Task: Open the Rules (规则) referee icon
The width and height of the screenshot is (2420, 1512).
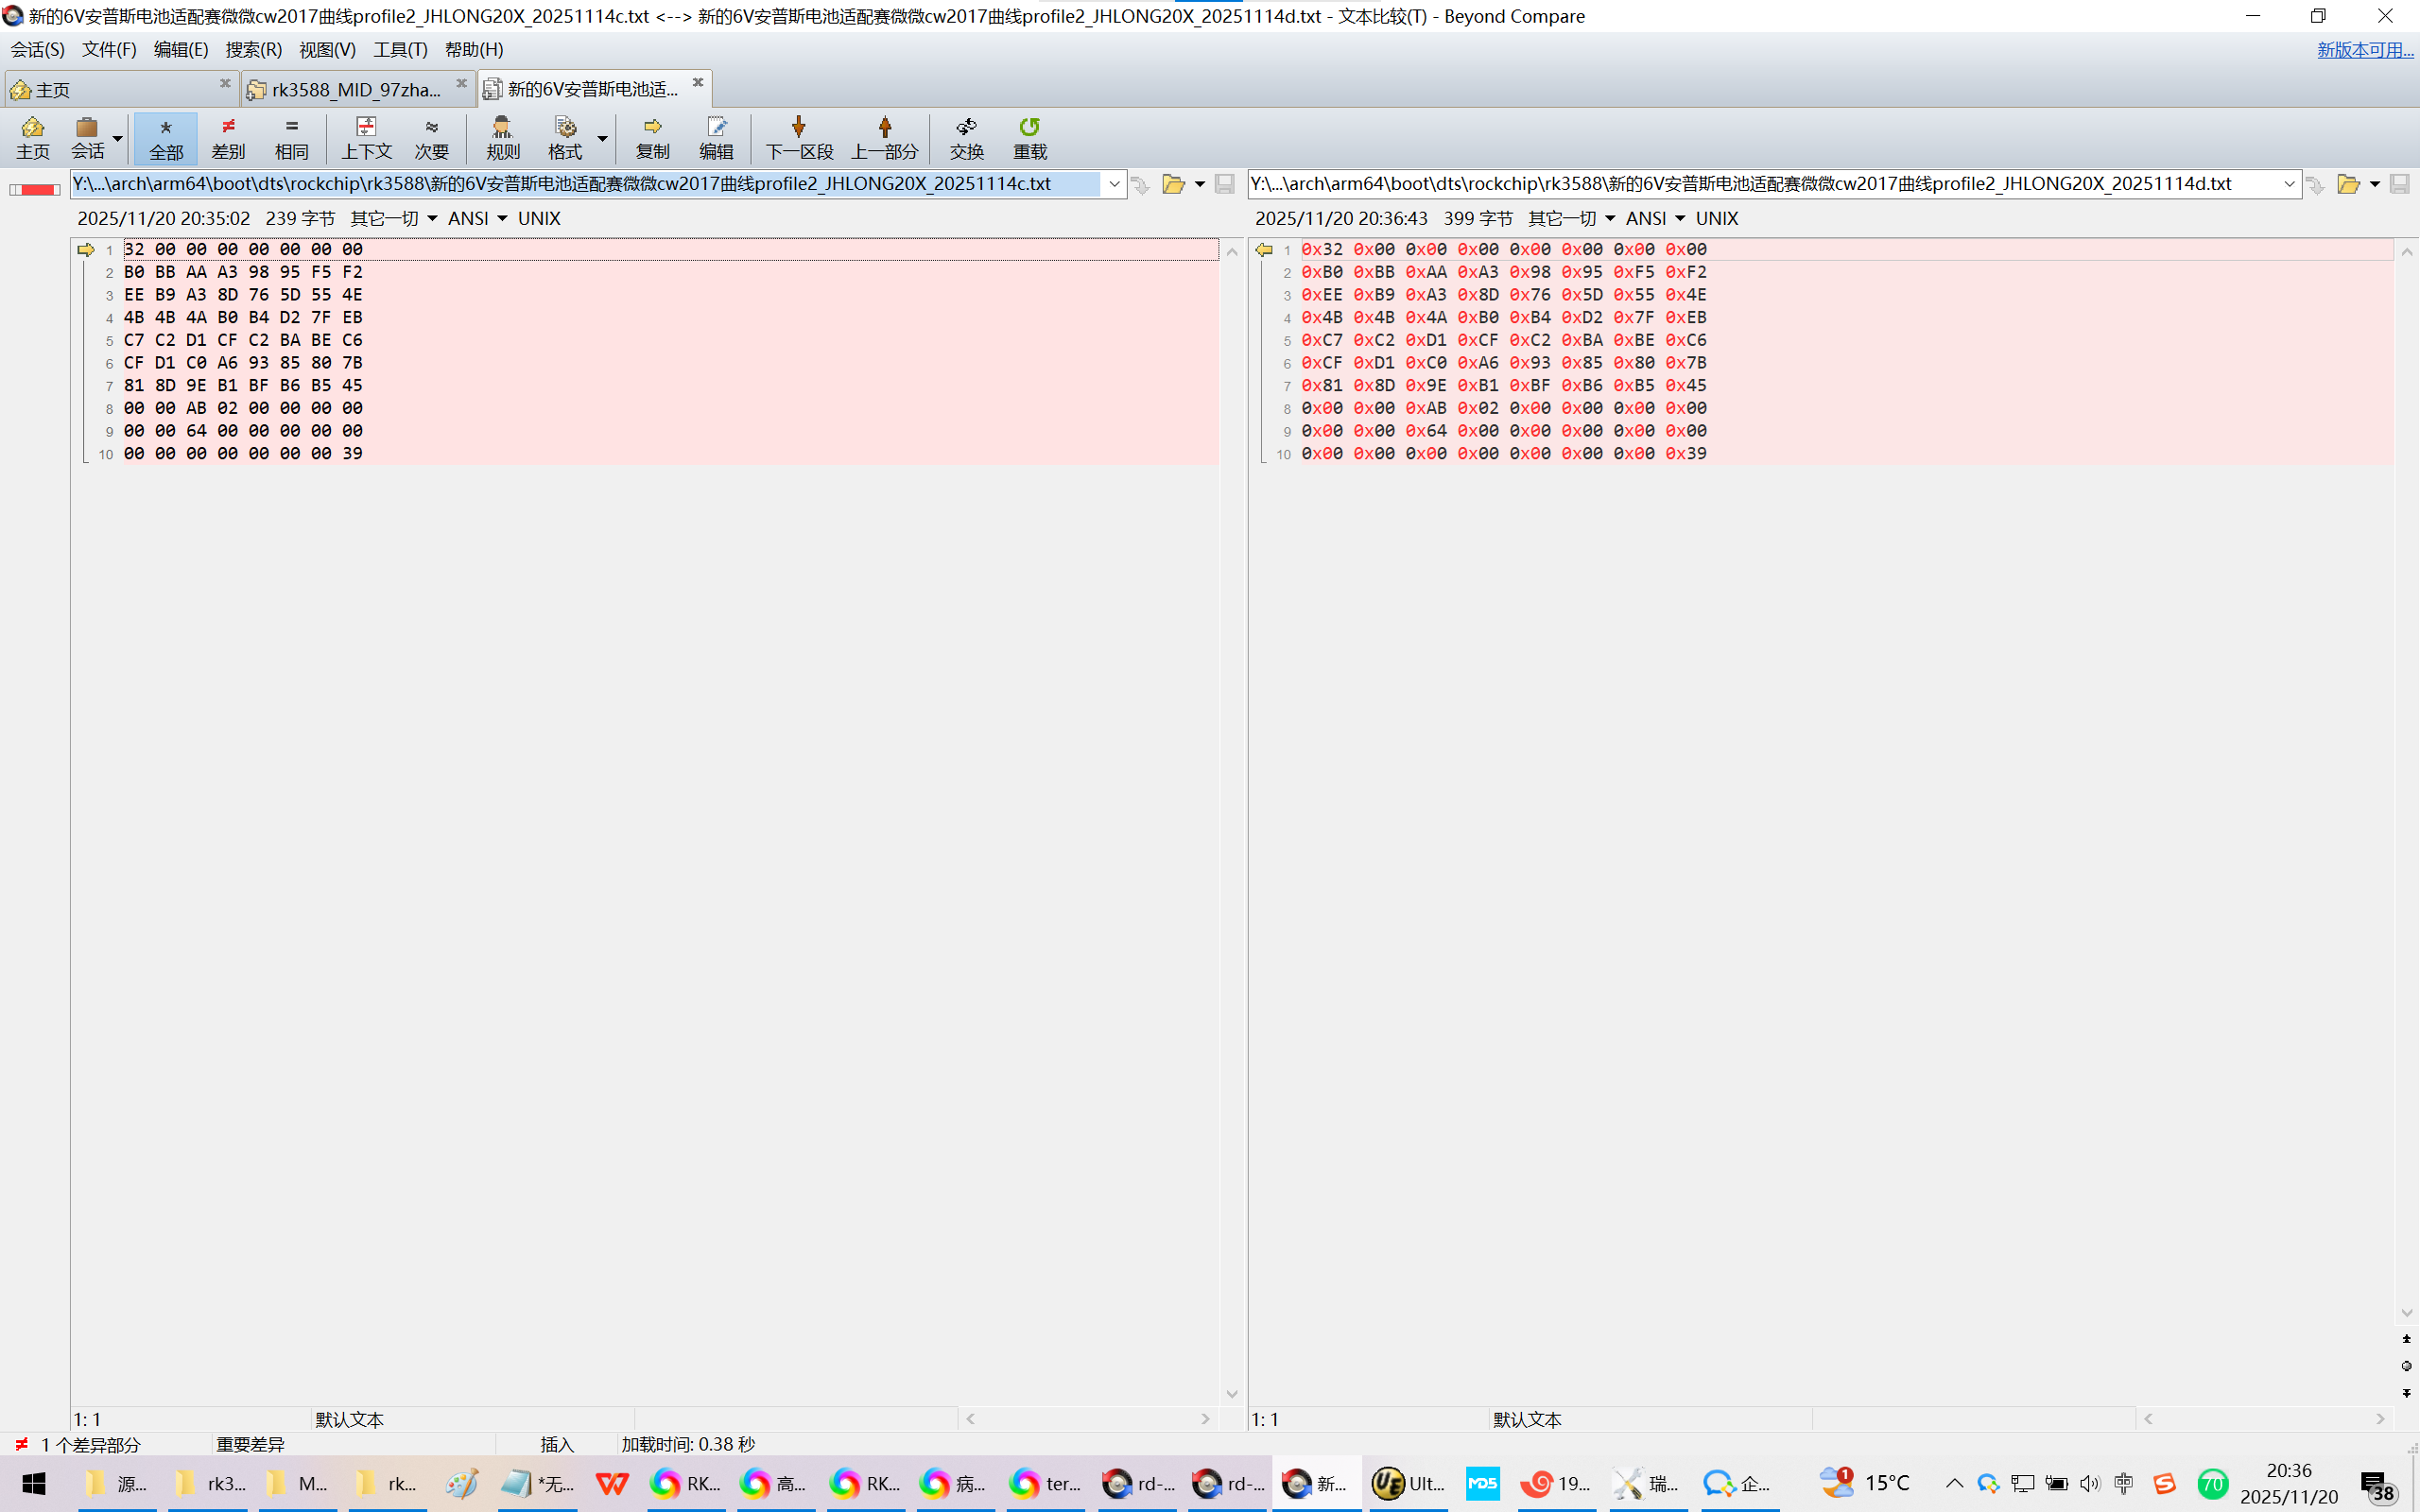Action: 502,137
